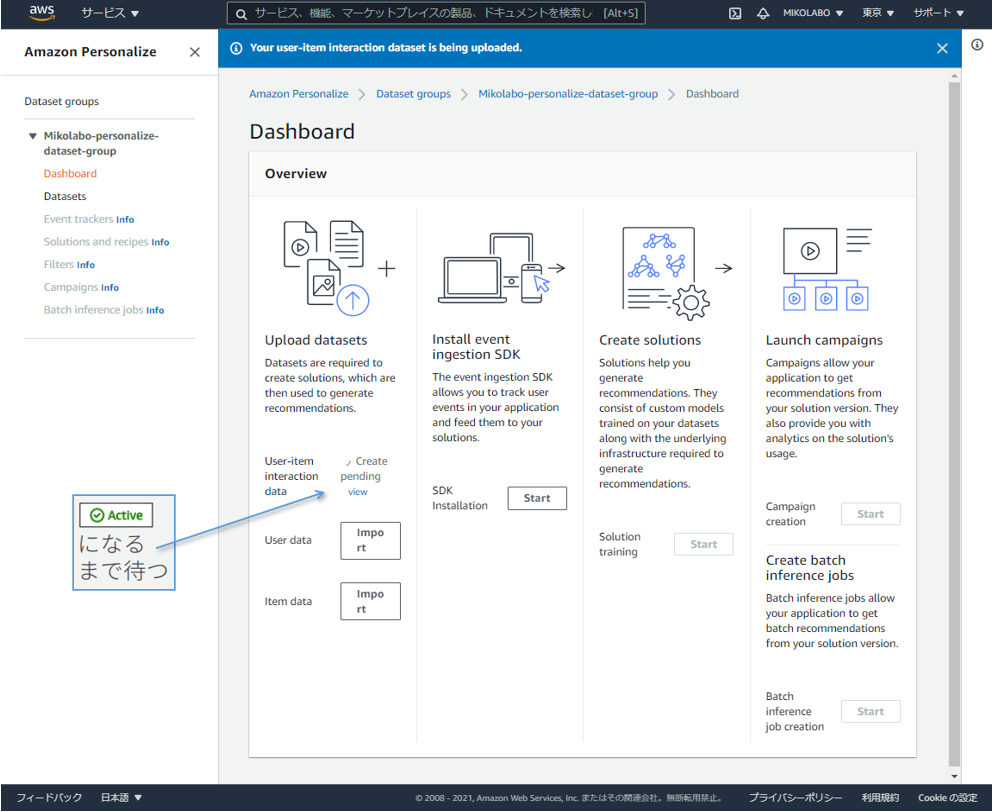Select Dashboard in the sidebar
The width and height of the screenshot is (992, 812).
point(70,173)
